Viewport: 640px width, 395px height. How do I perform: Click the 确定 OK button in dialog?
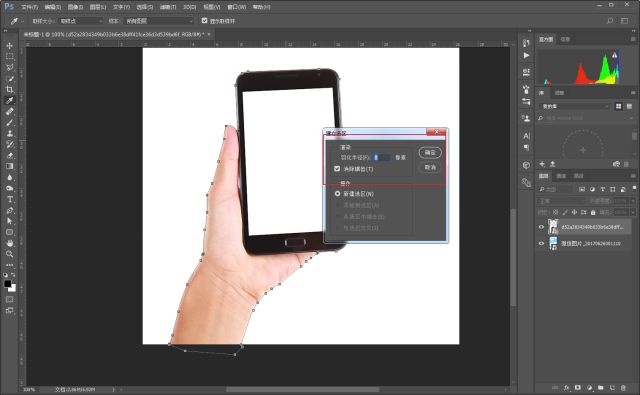click(430, 153)
